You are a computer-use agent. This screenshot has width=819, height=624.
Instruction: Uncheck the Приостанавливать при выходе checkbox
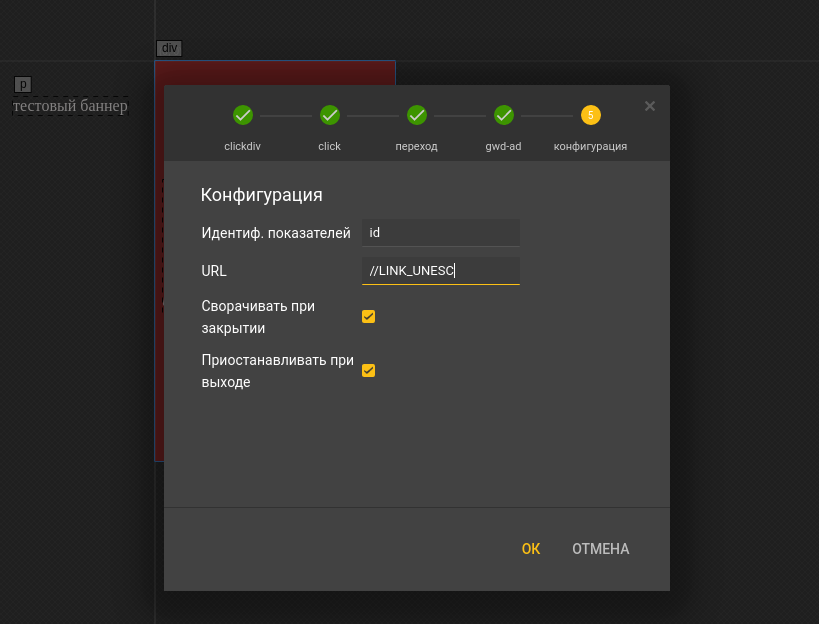[368, 371]
